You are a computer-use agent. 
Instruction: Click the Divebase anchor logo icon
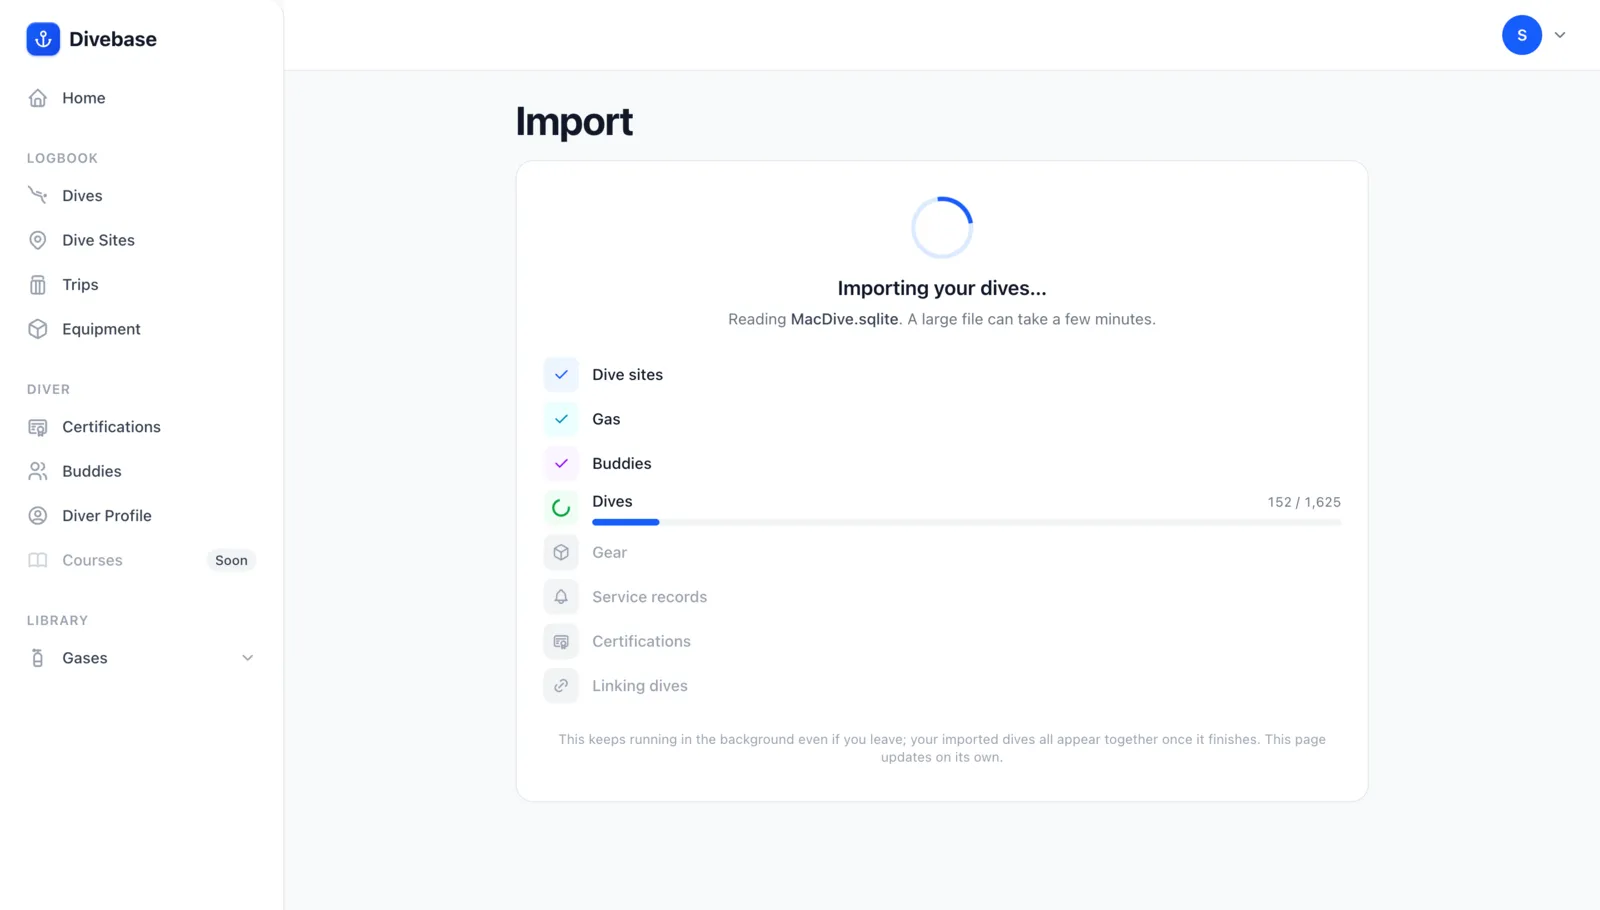pyautogui.click(x=43, y=39)
